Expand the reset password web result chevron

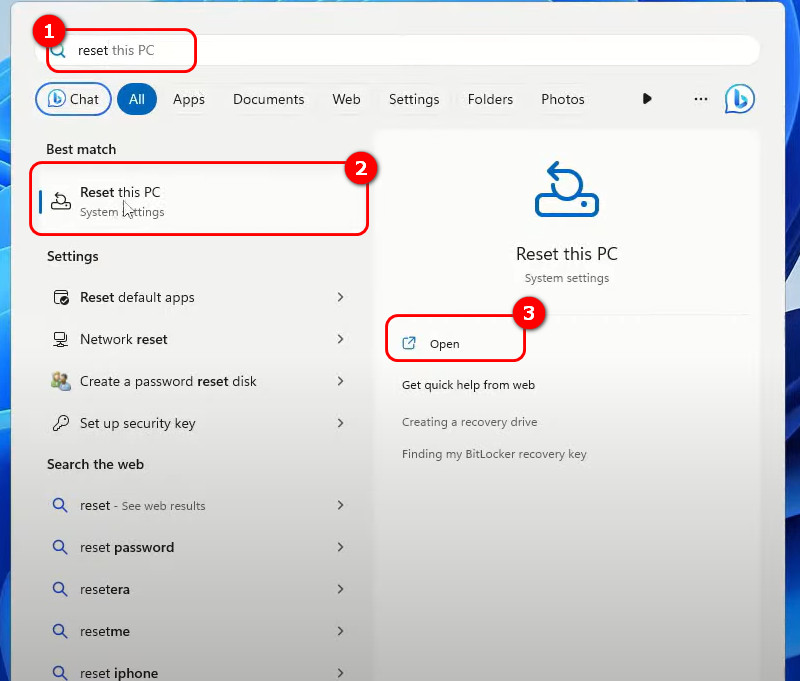340,547
